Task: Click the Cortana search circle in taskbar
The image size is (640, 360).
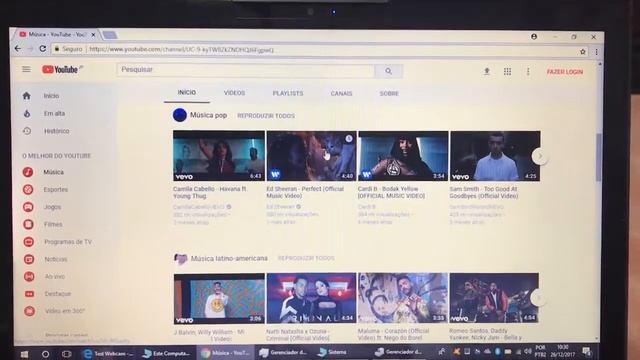Action: click(45, 354)
